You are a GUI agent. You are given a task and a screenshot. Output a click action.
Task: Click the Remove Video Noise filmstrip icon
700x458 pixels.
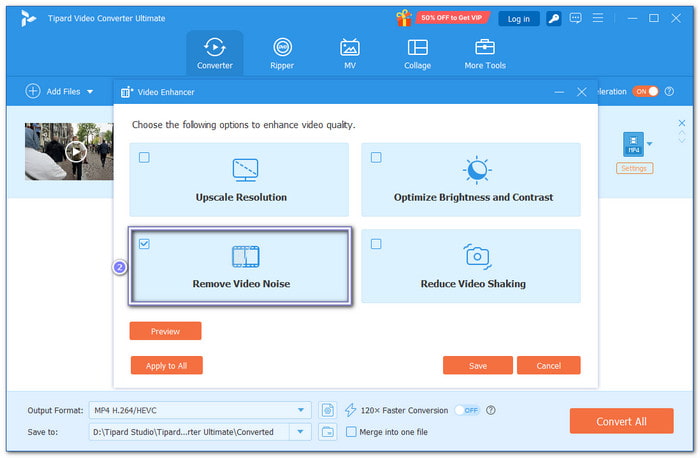click(x=246, y=257)
